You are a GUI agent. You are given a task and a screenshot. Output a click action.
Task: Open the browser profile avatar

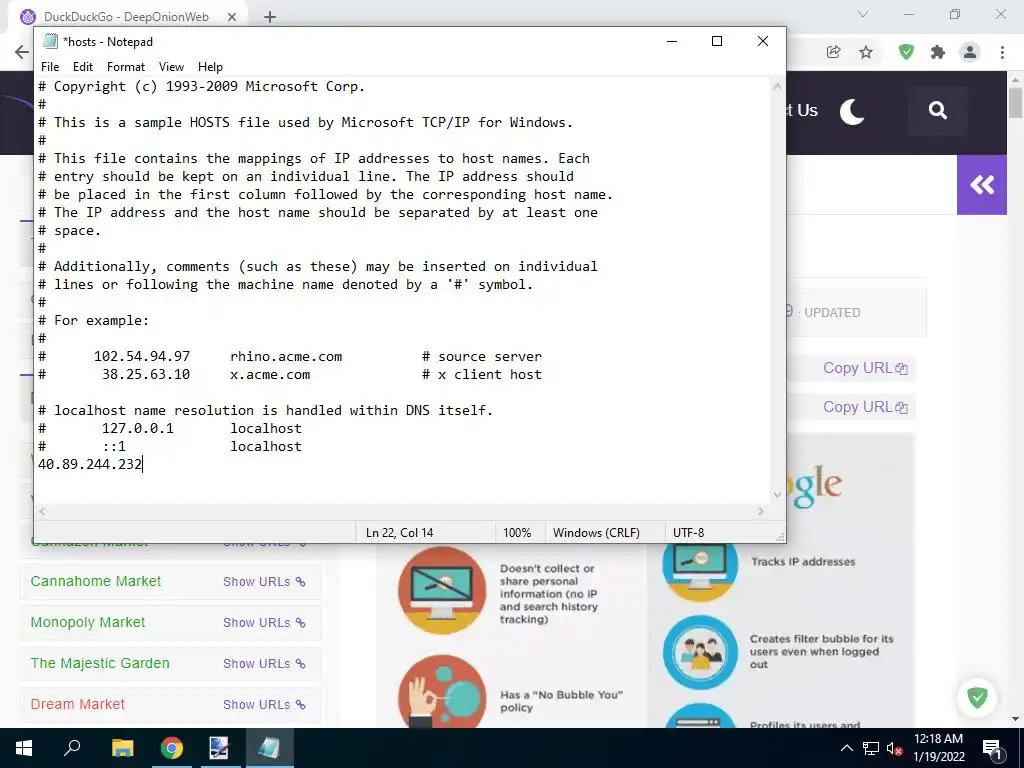click(970, 52)
